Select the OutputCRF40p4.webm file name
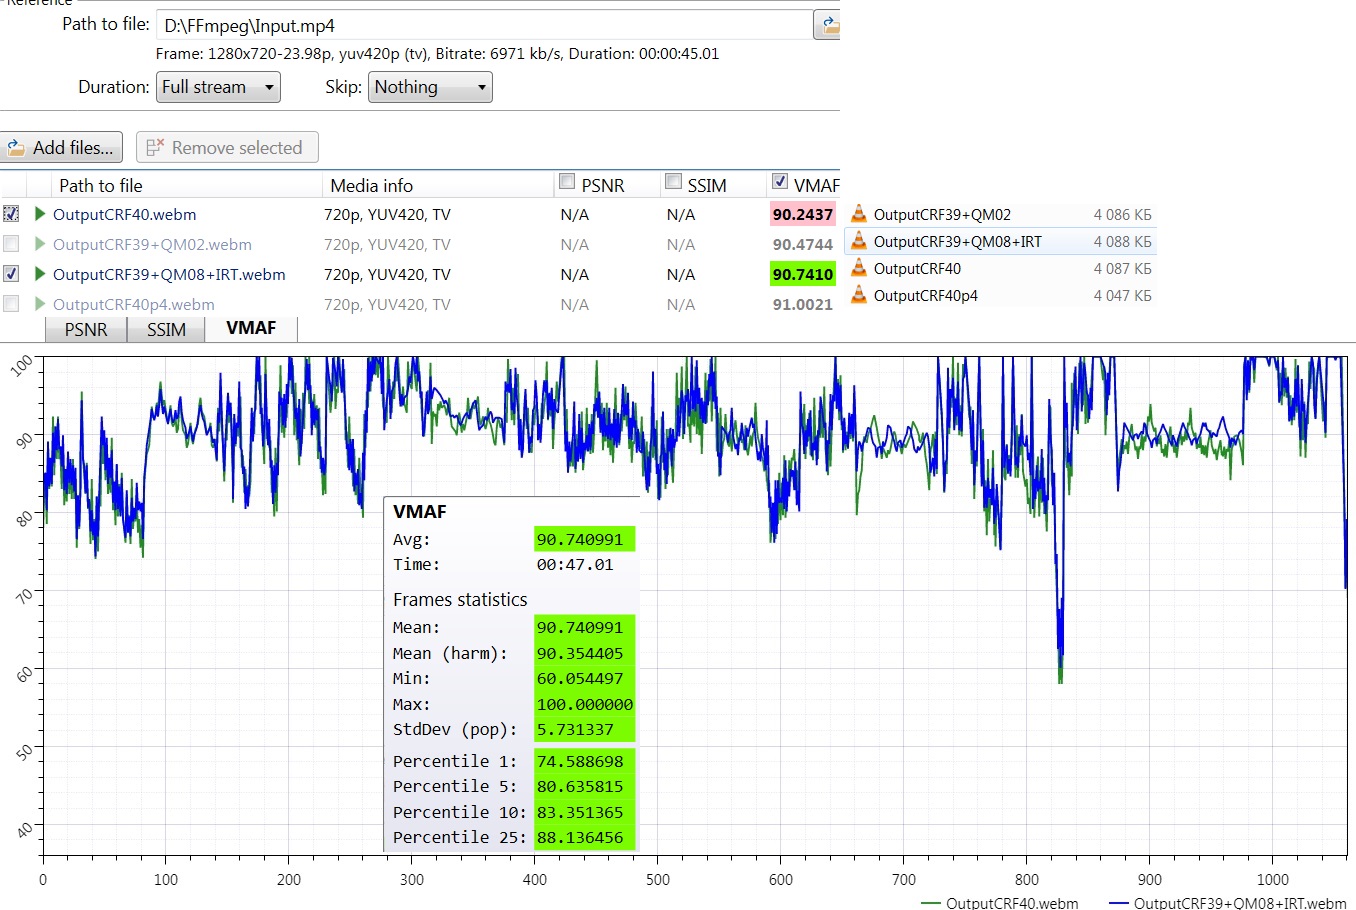Screen dimensions: 1356x910 (133, 304)
